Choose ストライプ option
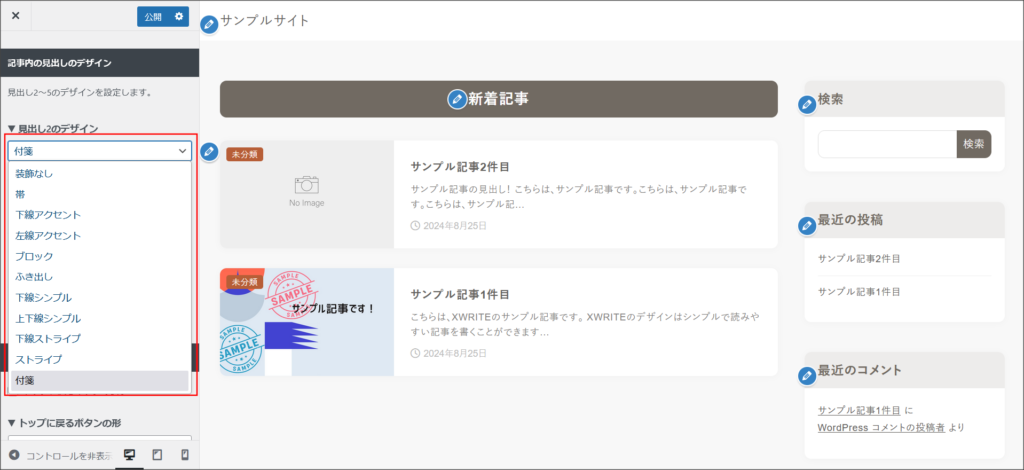The height and width of the screenshot is (470, 1024). [99, 360]
